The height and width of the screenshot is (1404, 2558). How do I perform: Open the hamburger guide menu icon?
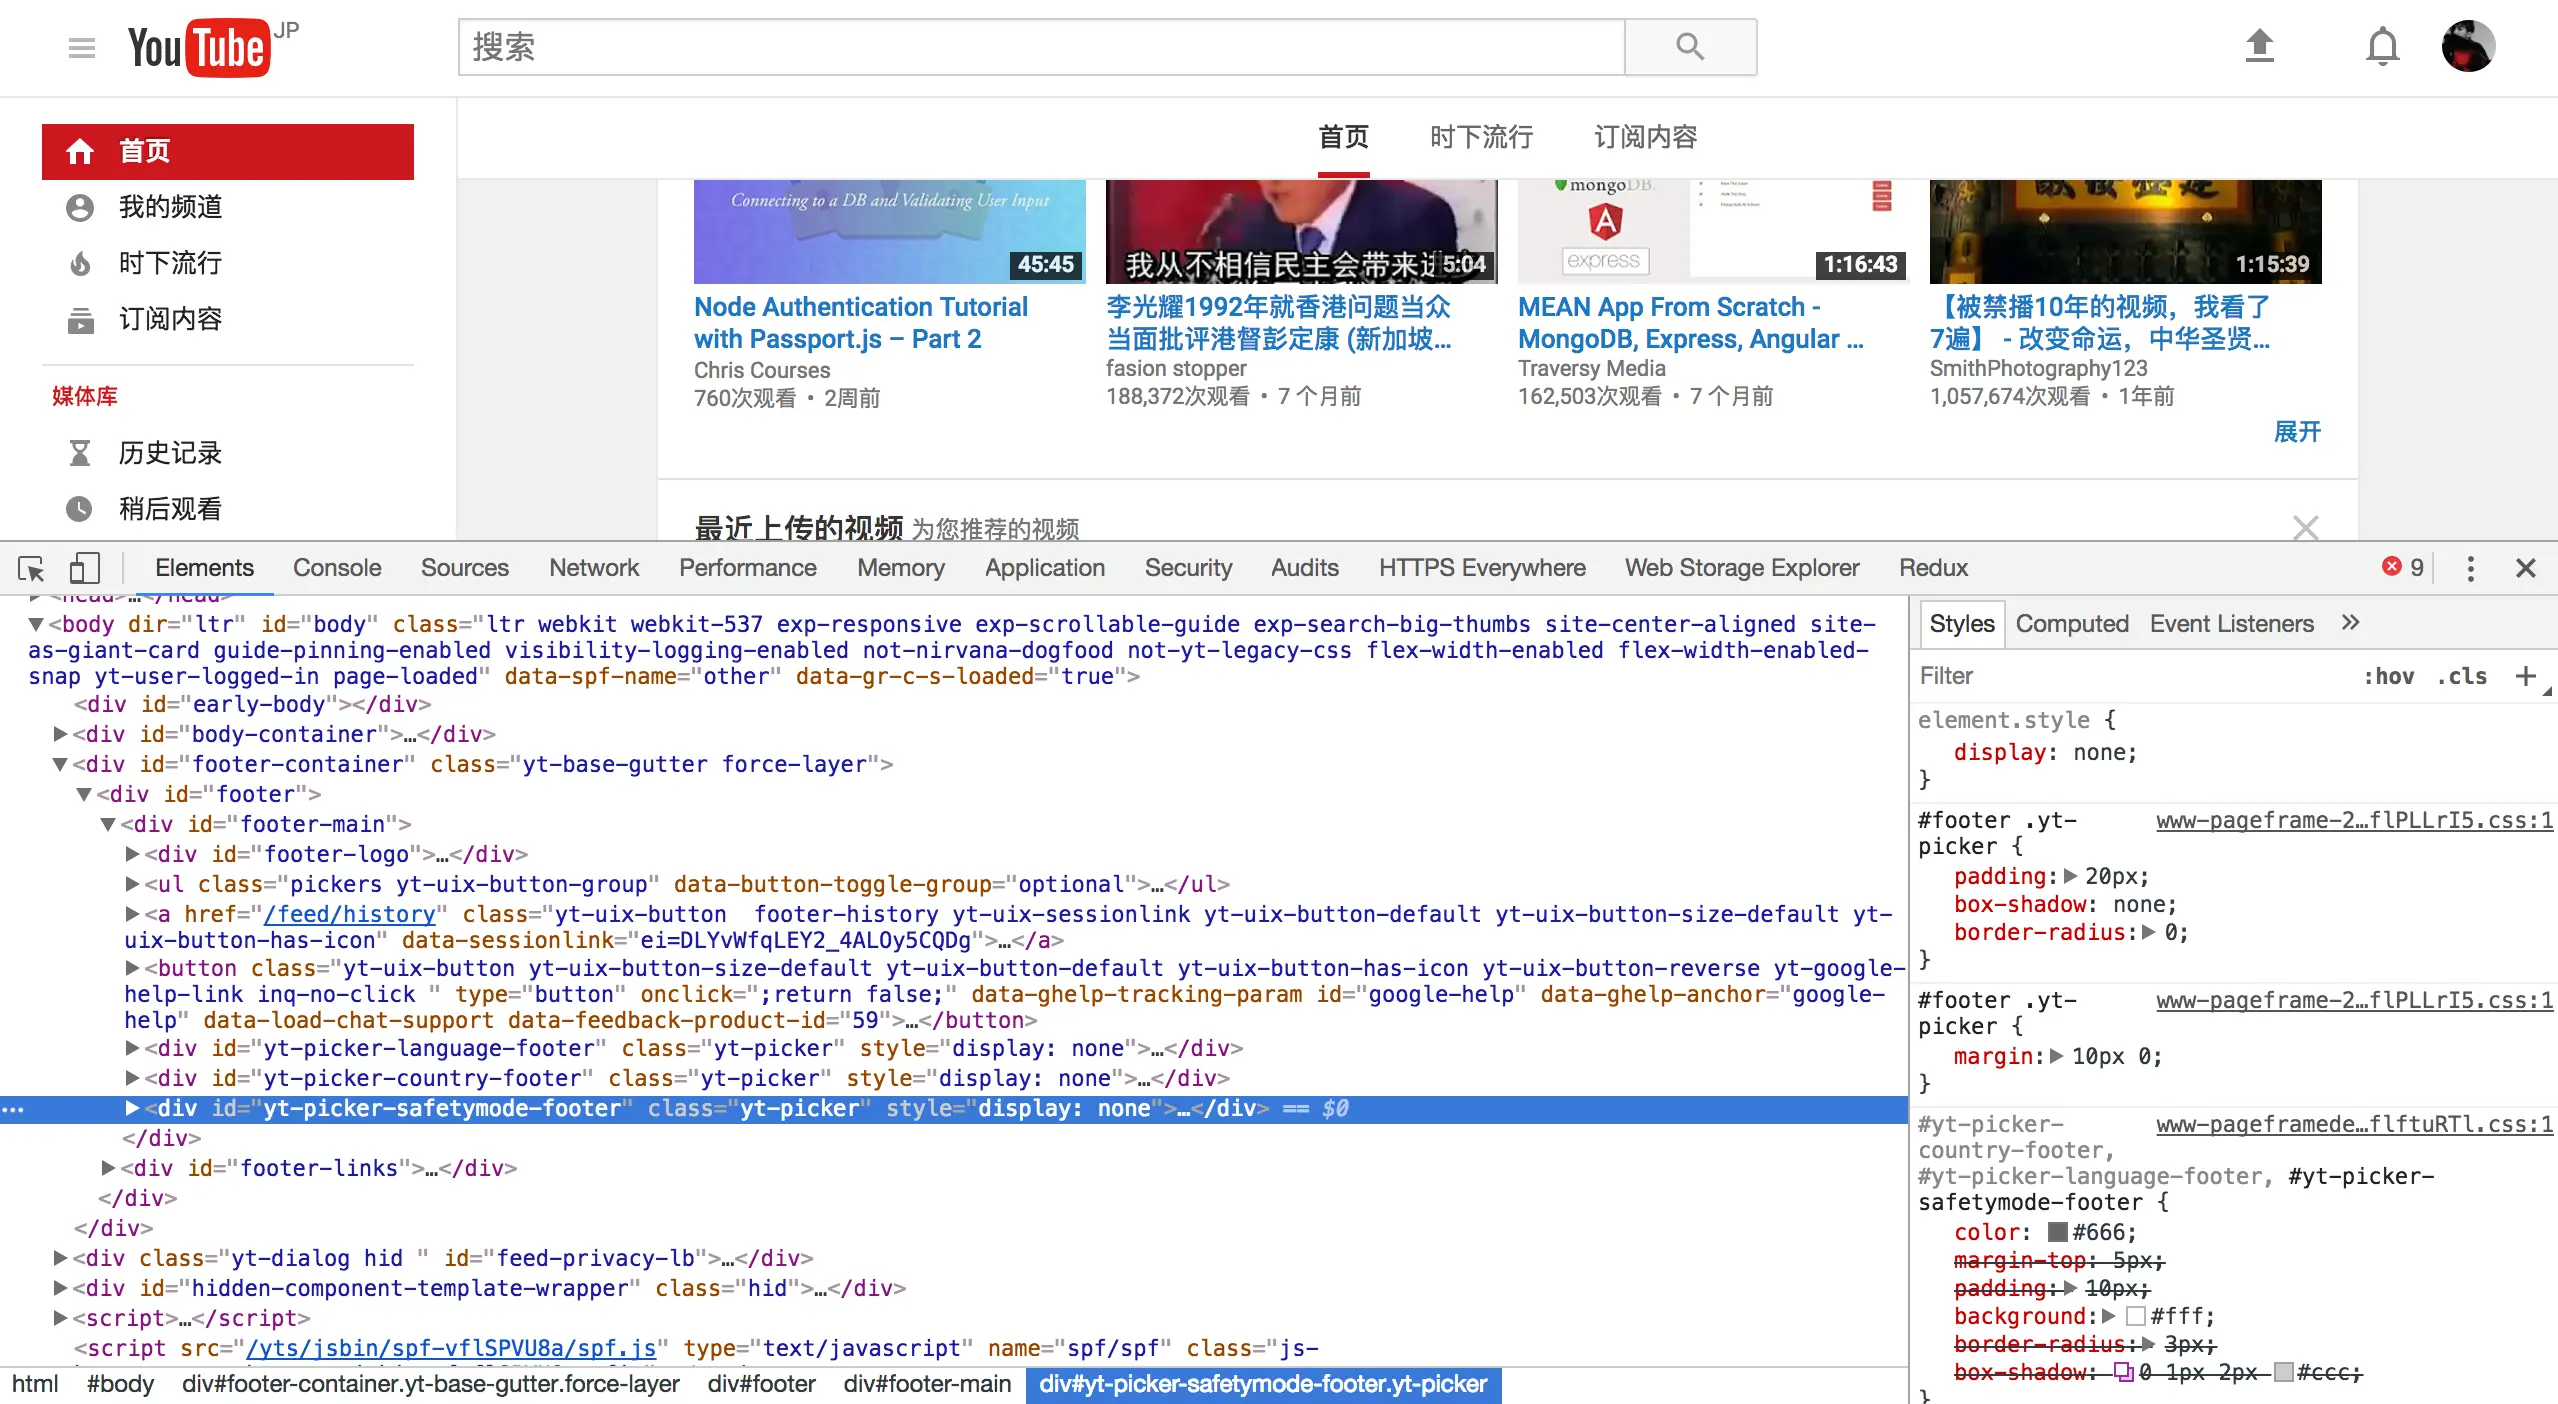pos(82,47)
